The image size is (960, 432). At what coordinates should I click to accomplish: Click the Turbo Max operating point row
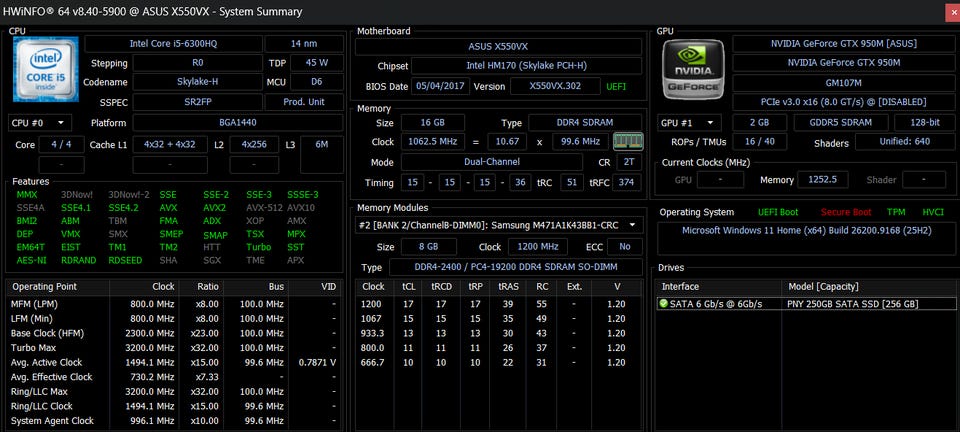click(174, 348)
